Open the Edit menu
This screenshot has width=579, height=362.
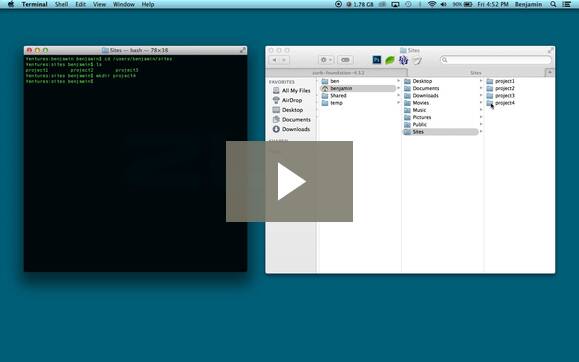[80, 4]
